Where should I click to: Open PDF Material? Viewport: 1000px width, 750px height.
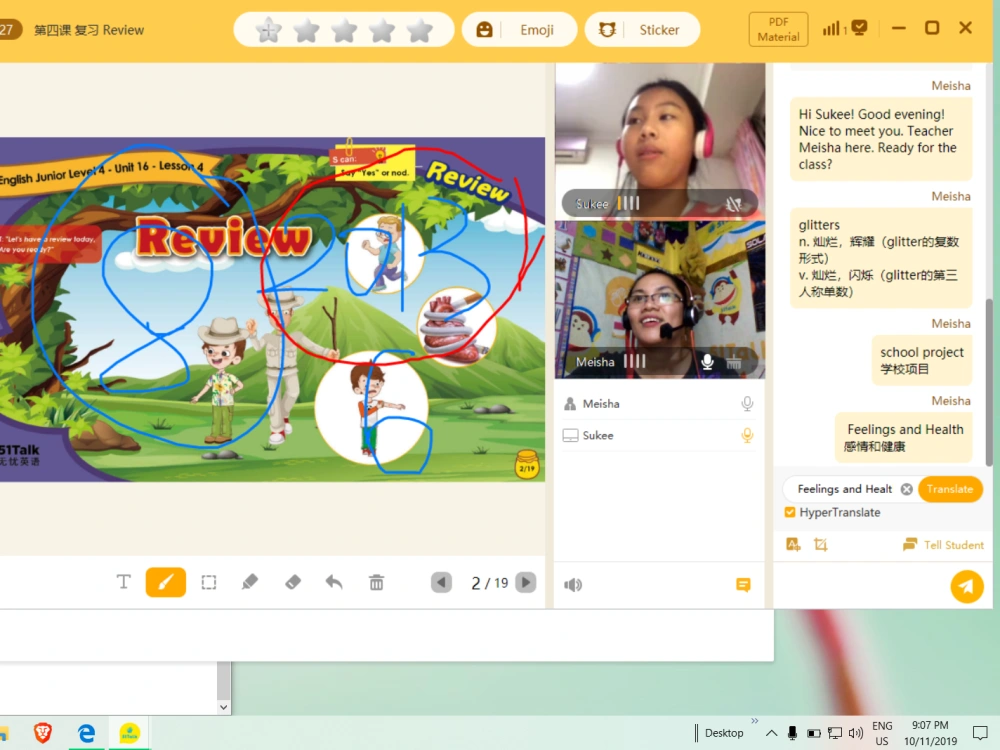point(778,29)
